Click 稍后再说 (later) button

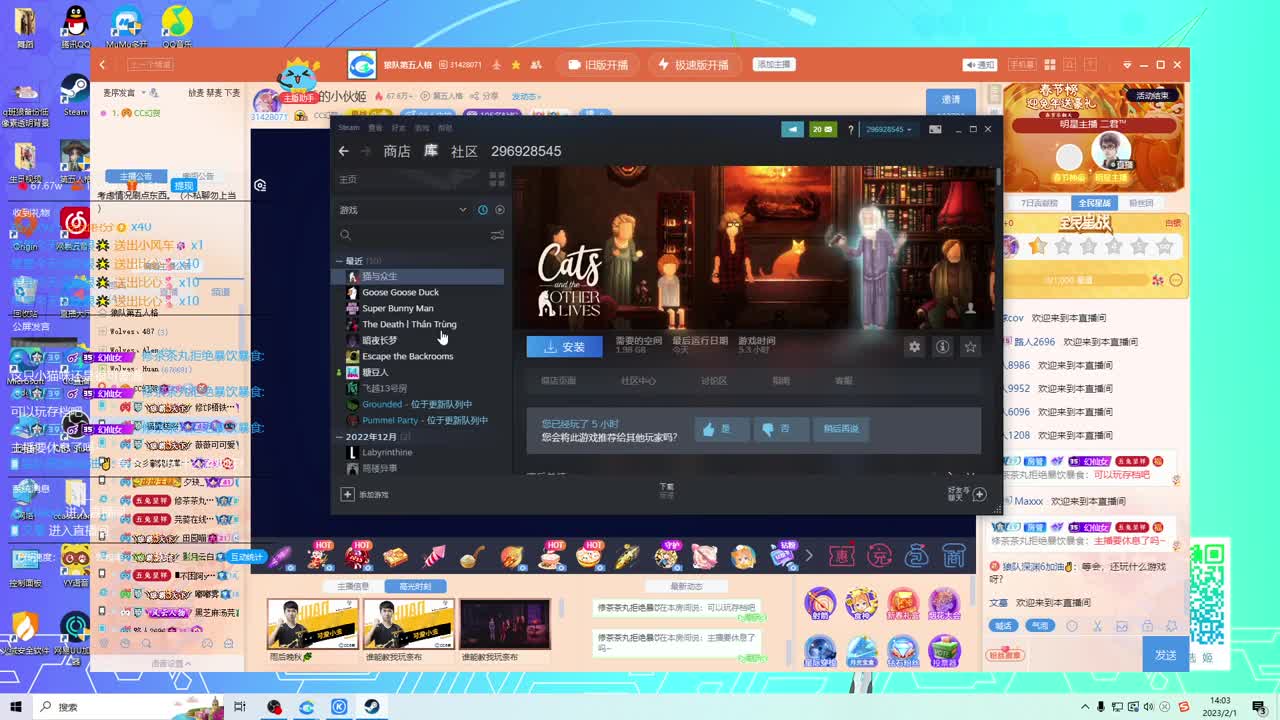click(x=841, y=429)
